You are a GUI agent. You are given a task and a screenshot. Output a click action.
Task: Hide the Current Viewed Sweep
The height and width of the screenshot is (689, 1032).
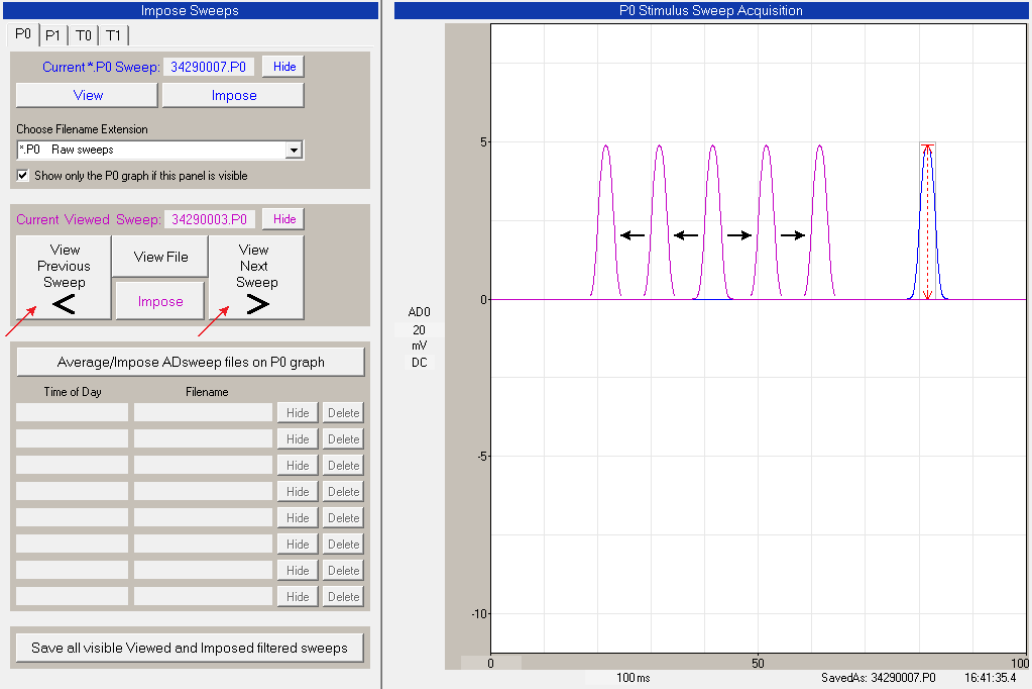(x=284, y=219)
